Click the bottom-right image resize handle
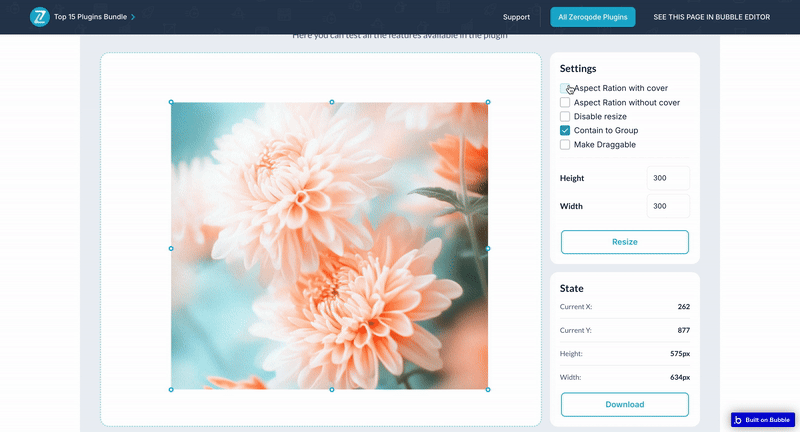Viewport: 800px width, 432px height. pyautogui.click(x=488, y=390)
